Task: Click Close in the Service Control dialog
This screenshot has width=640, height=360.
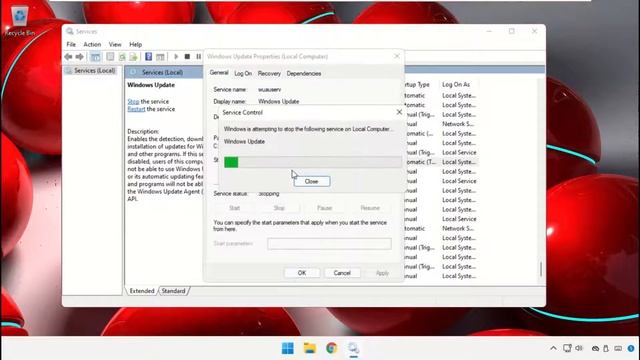Action: (311, 181)
